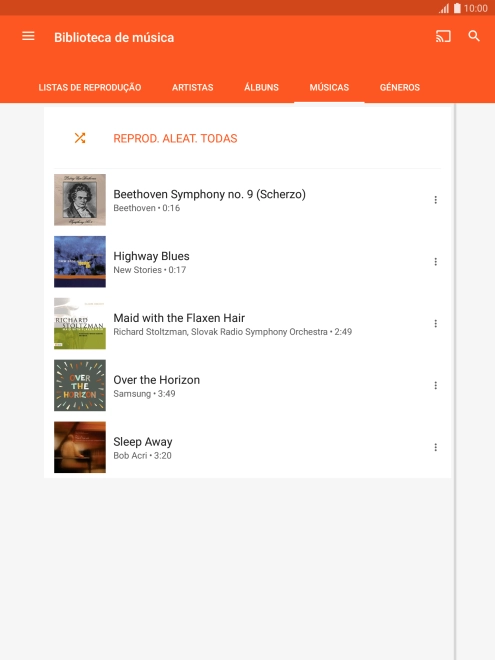The width and height of the screenshot is (495, 660).
Task: Tap the Over the Horizon cover art
Action: tap(80, 386)
